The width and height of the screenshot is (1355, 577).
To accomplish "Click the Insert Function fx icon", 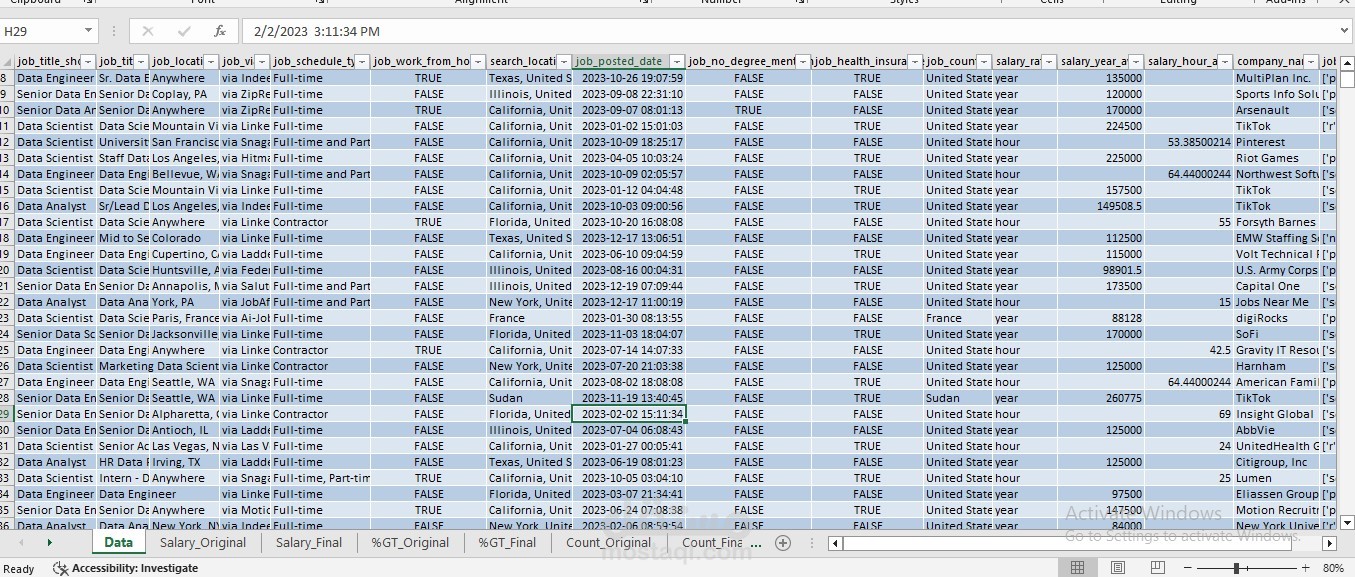I will 220,31.
